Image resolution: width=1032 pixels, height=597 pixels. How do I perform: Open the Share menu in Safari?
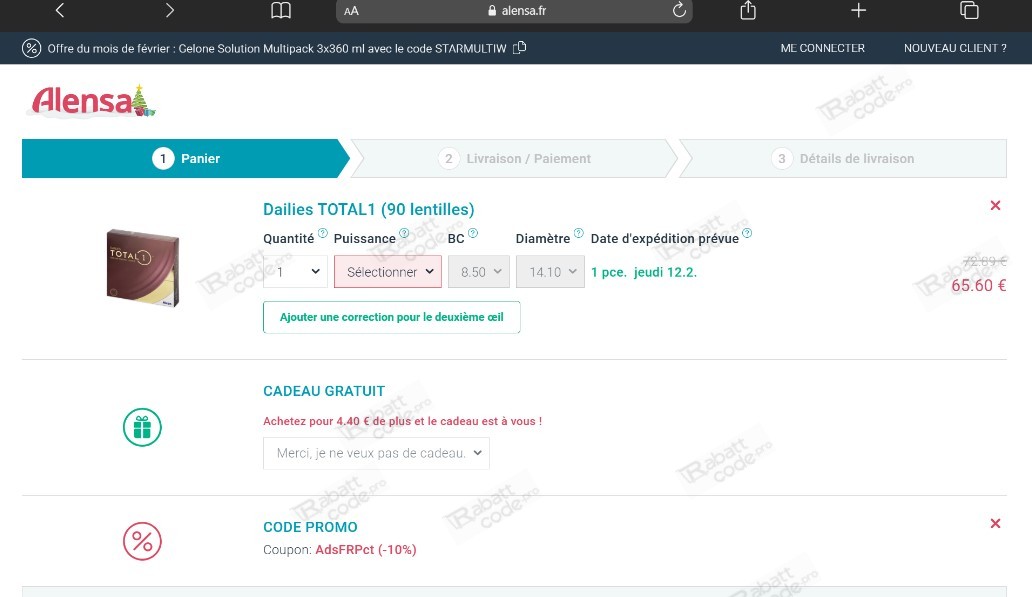[745, 11]
